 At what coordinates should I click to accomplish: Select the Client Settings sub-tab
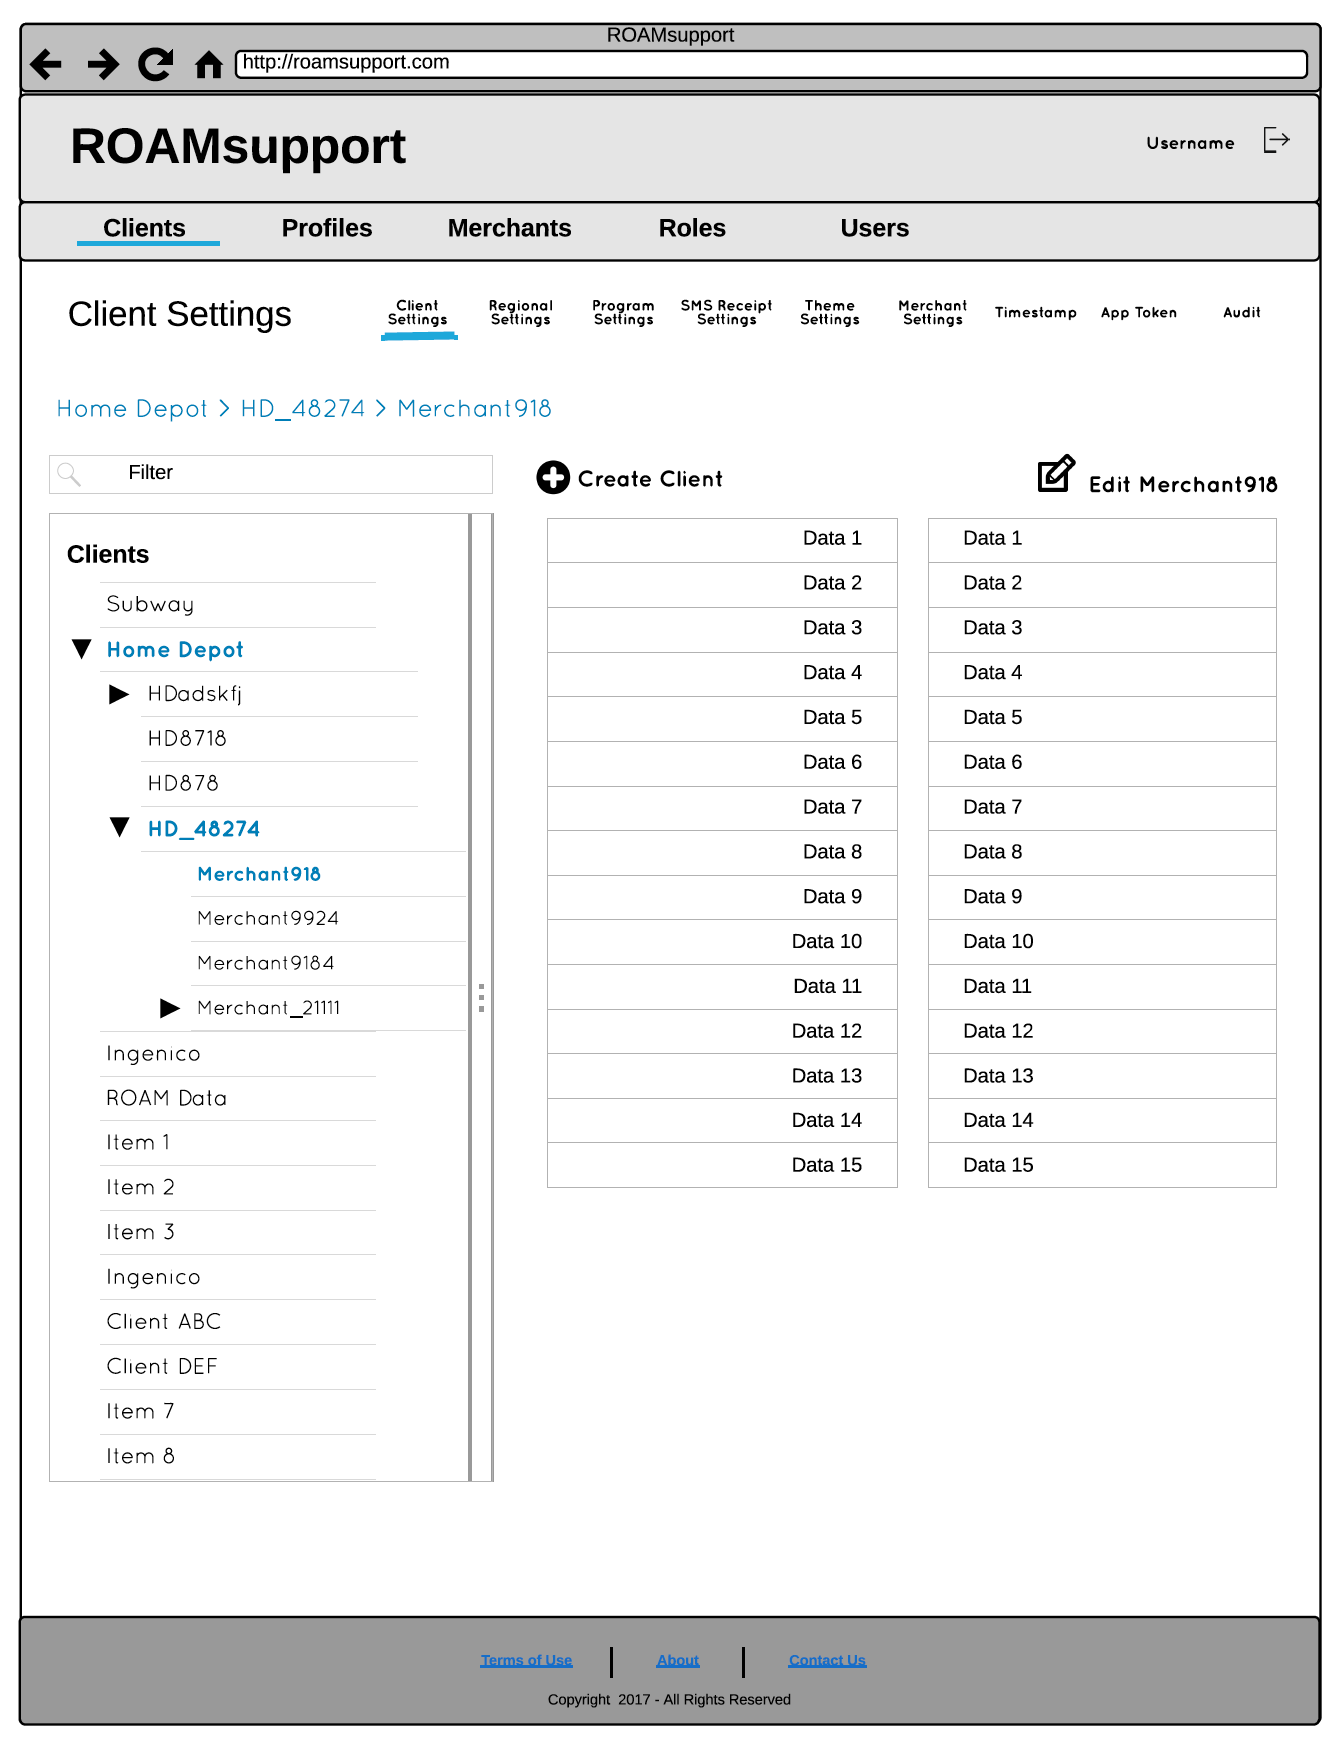418,313
